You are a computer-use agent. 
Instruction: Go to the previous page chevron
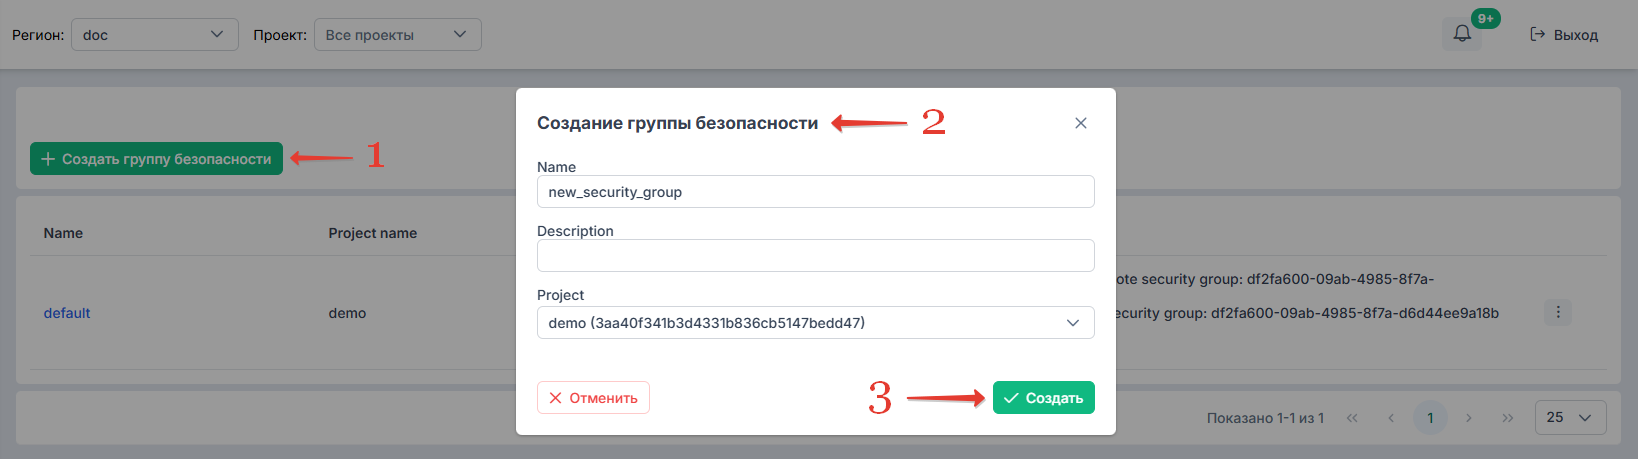1391,418
